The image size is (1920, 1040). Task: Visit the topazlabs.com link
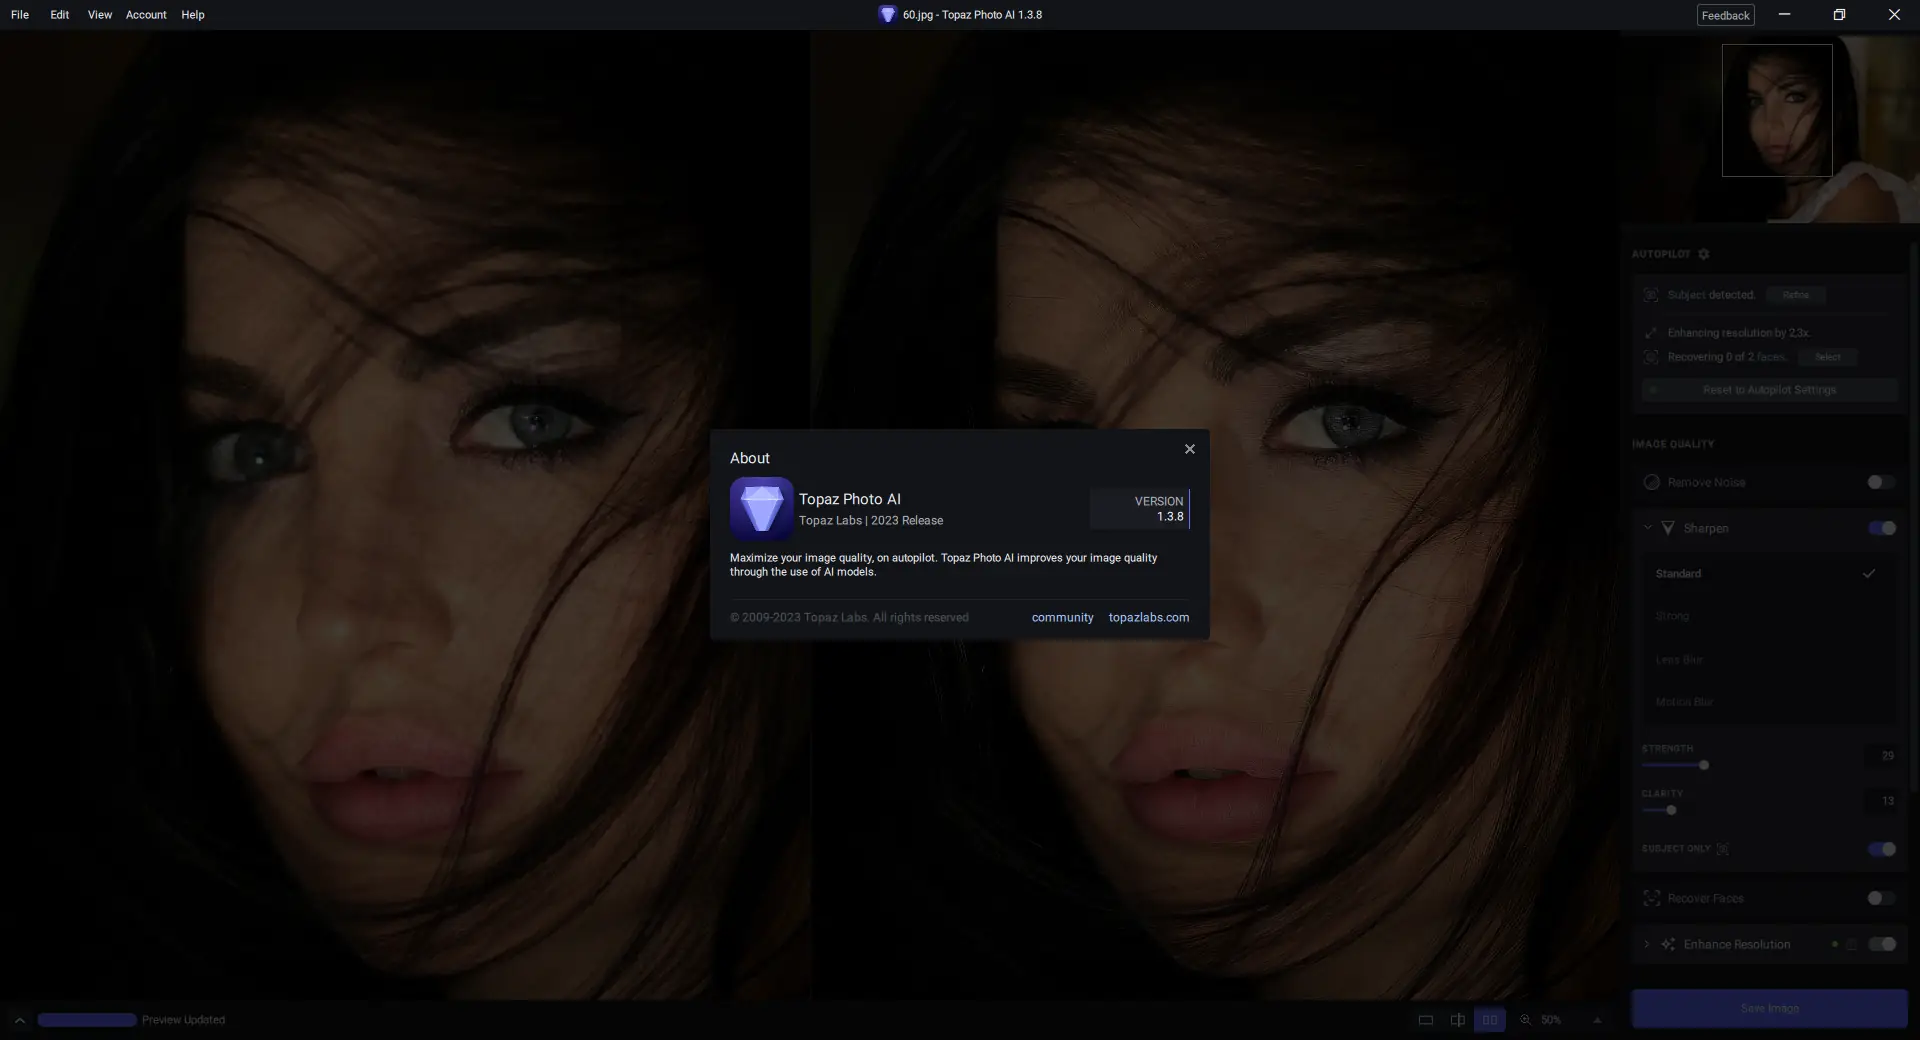point(1148,618)
